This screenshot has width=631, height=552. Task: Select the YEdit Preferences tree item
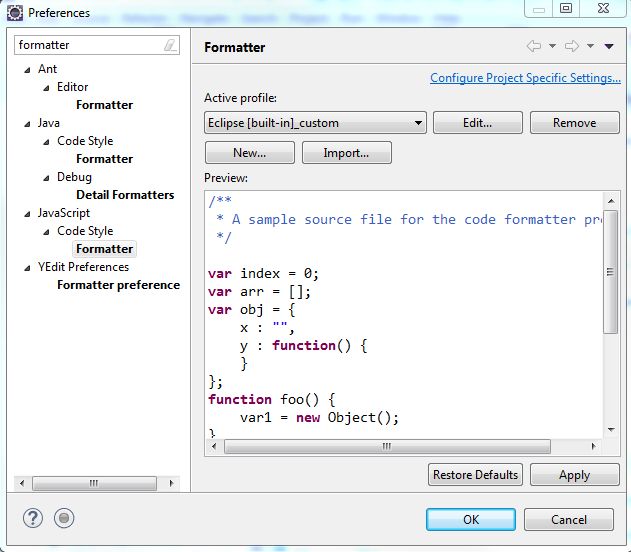click(83, 267)
